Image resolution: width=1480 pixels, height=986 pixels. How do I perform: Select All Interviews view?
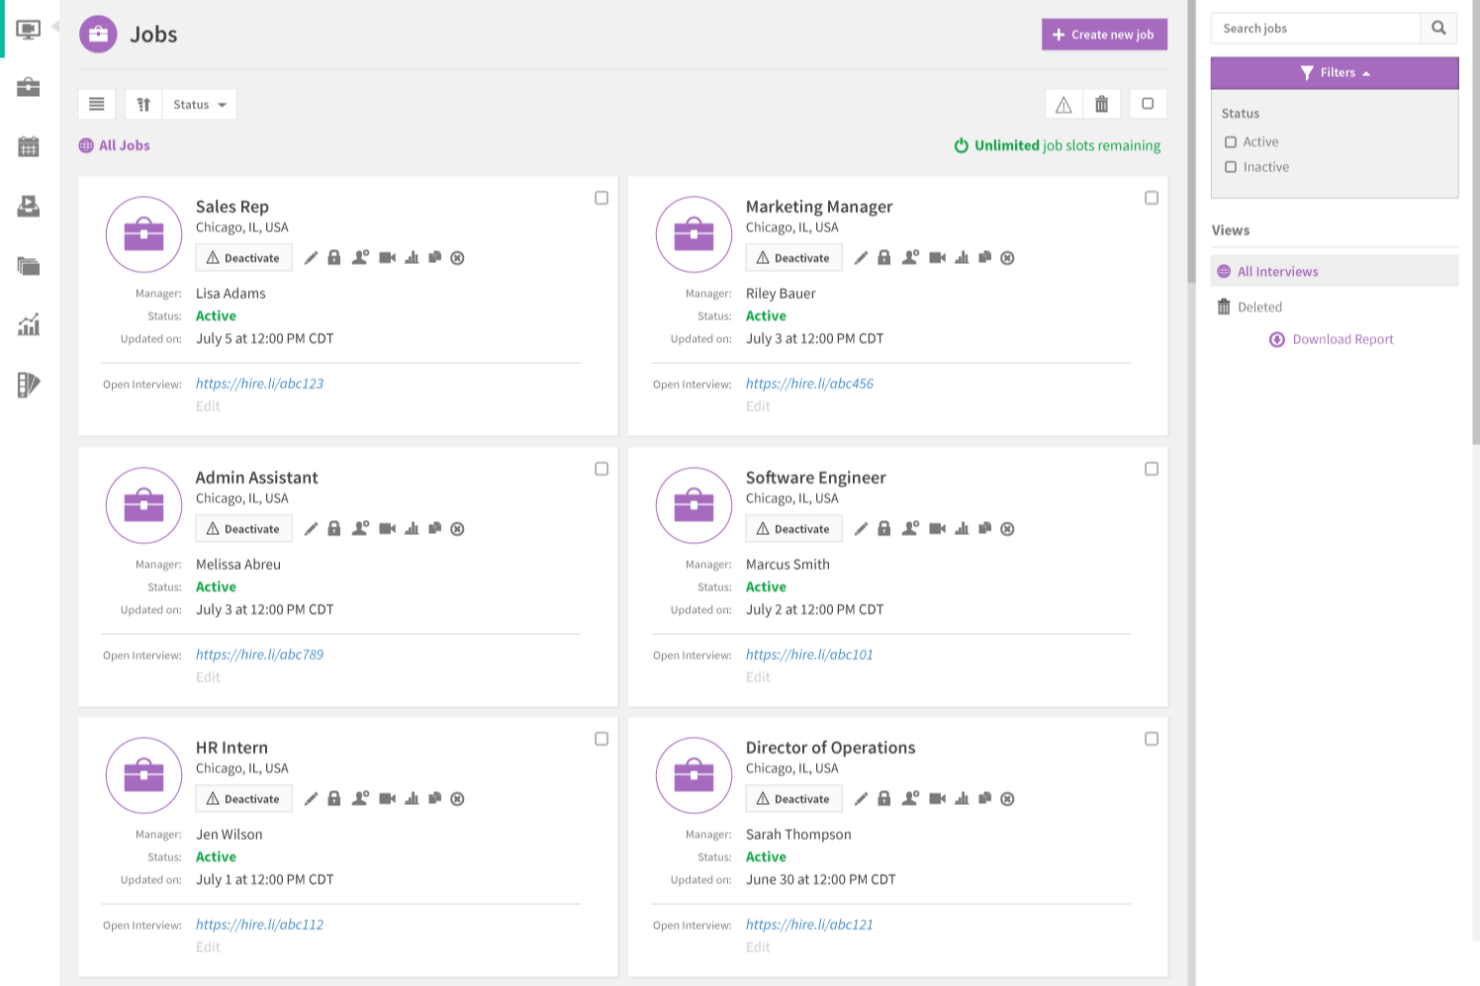click(1277, 271)
